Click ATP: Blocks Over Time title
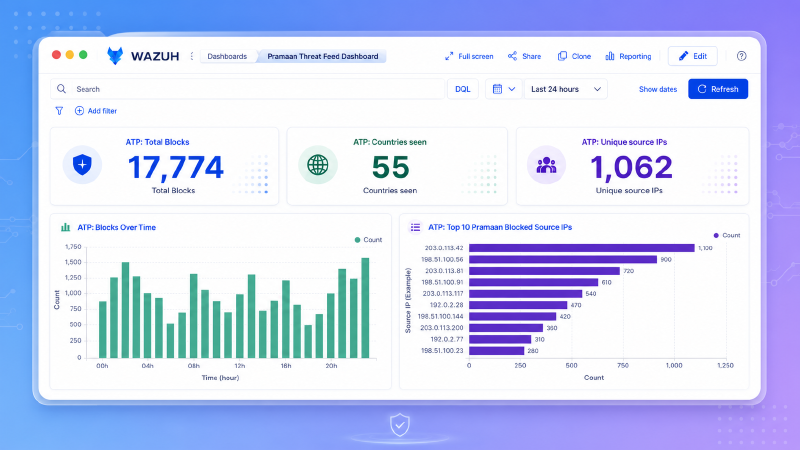 tap(116, 227)
